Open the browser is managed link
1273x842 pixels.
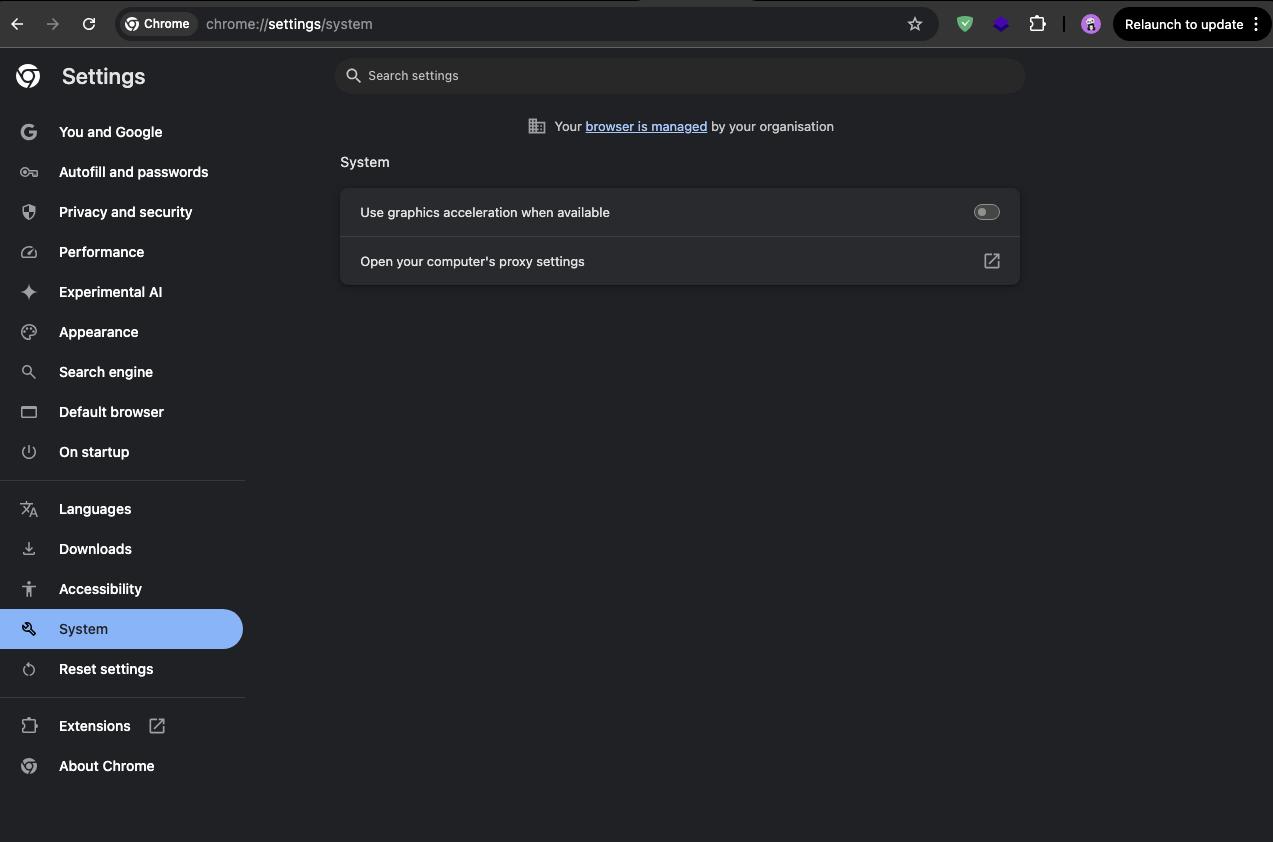pyautogui.click(x=645, y=126)
